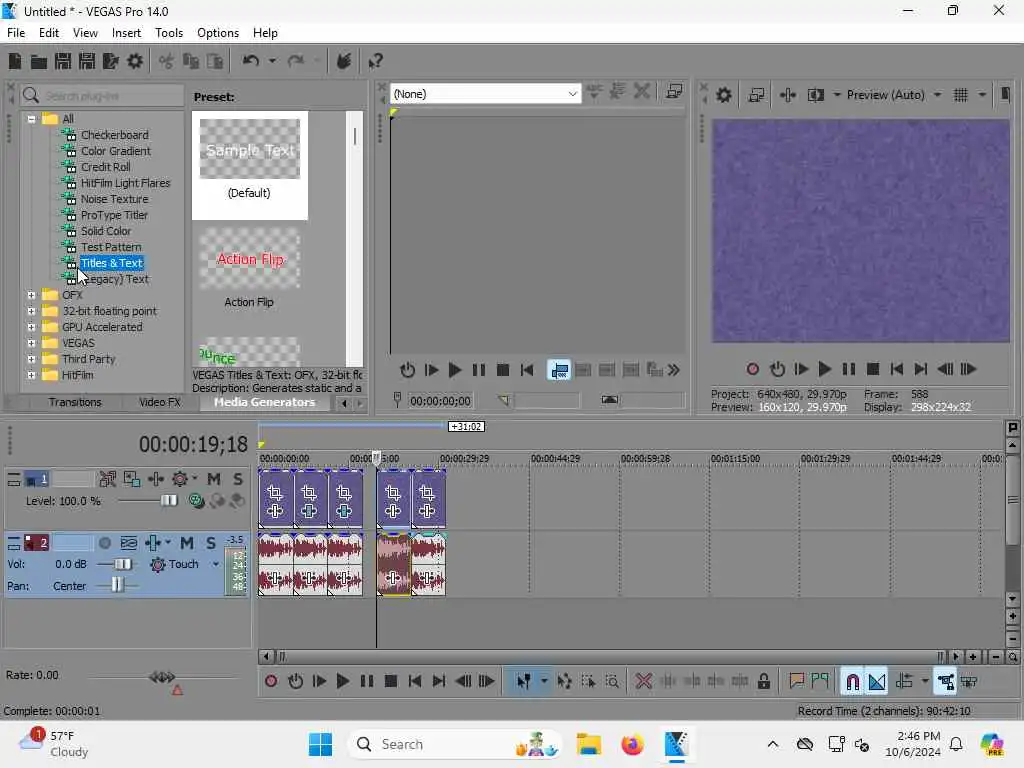Viewport: 1024px width, 768px height.
Task: Arm audio track 2 for record
Action: pyautogui.click(x=104, y=543)
